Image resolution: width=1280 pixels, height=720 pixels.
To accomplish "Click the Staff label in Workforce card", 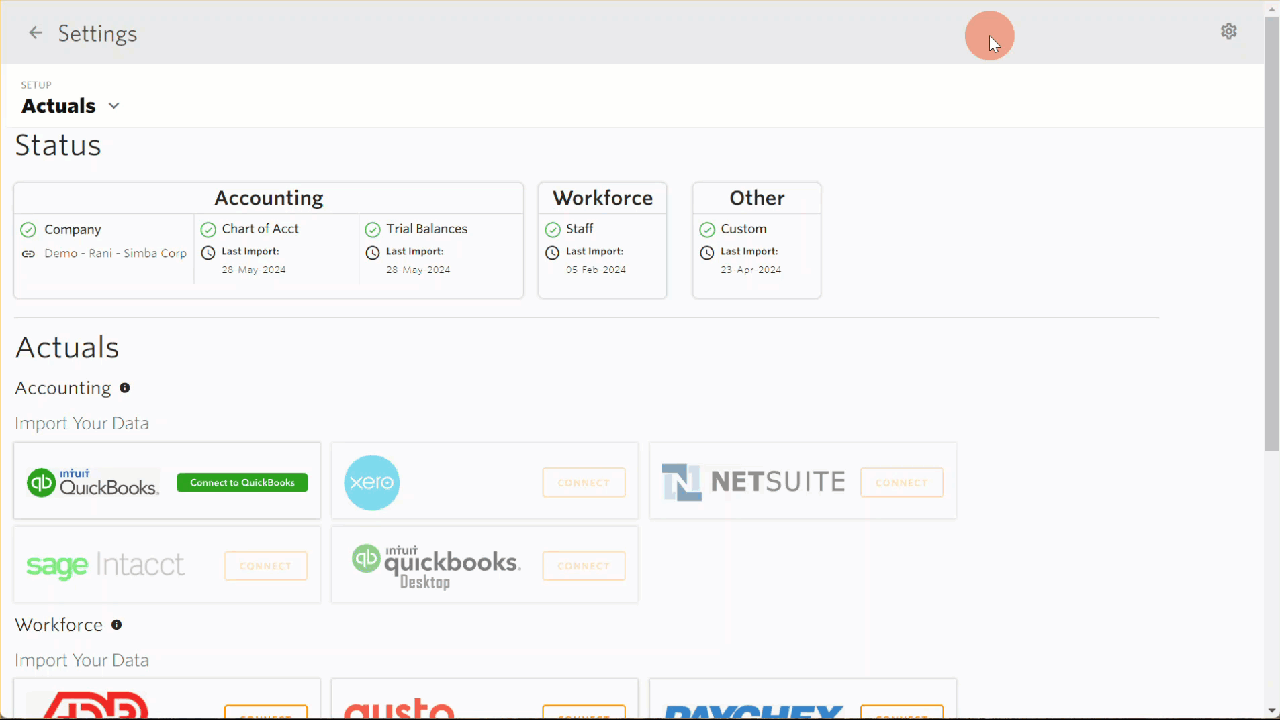I will 580,229.
